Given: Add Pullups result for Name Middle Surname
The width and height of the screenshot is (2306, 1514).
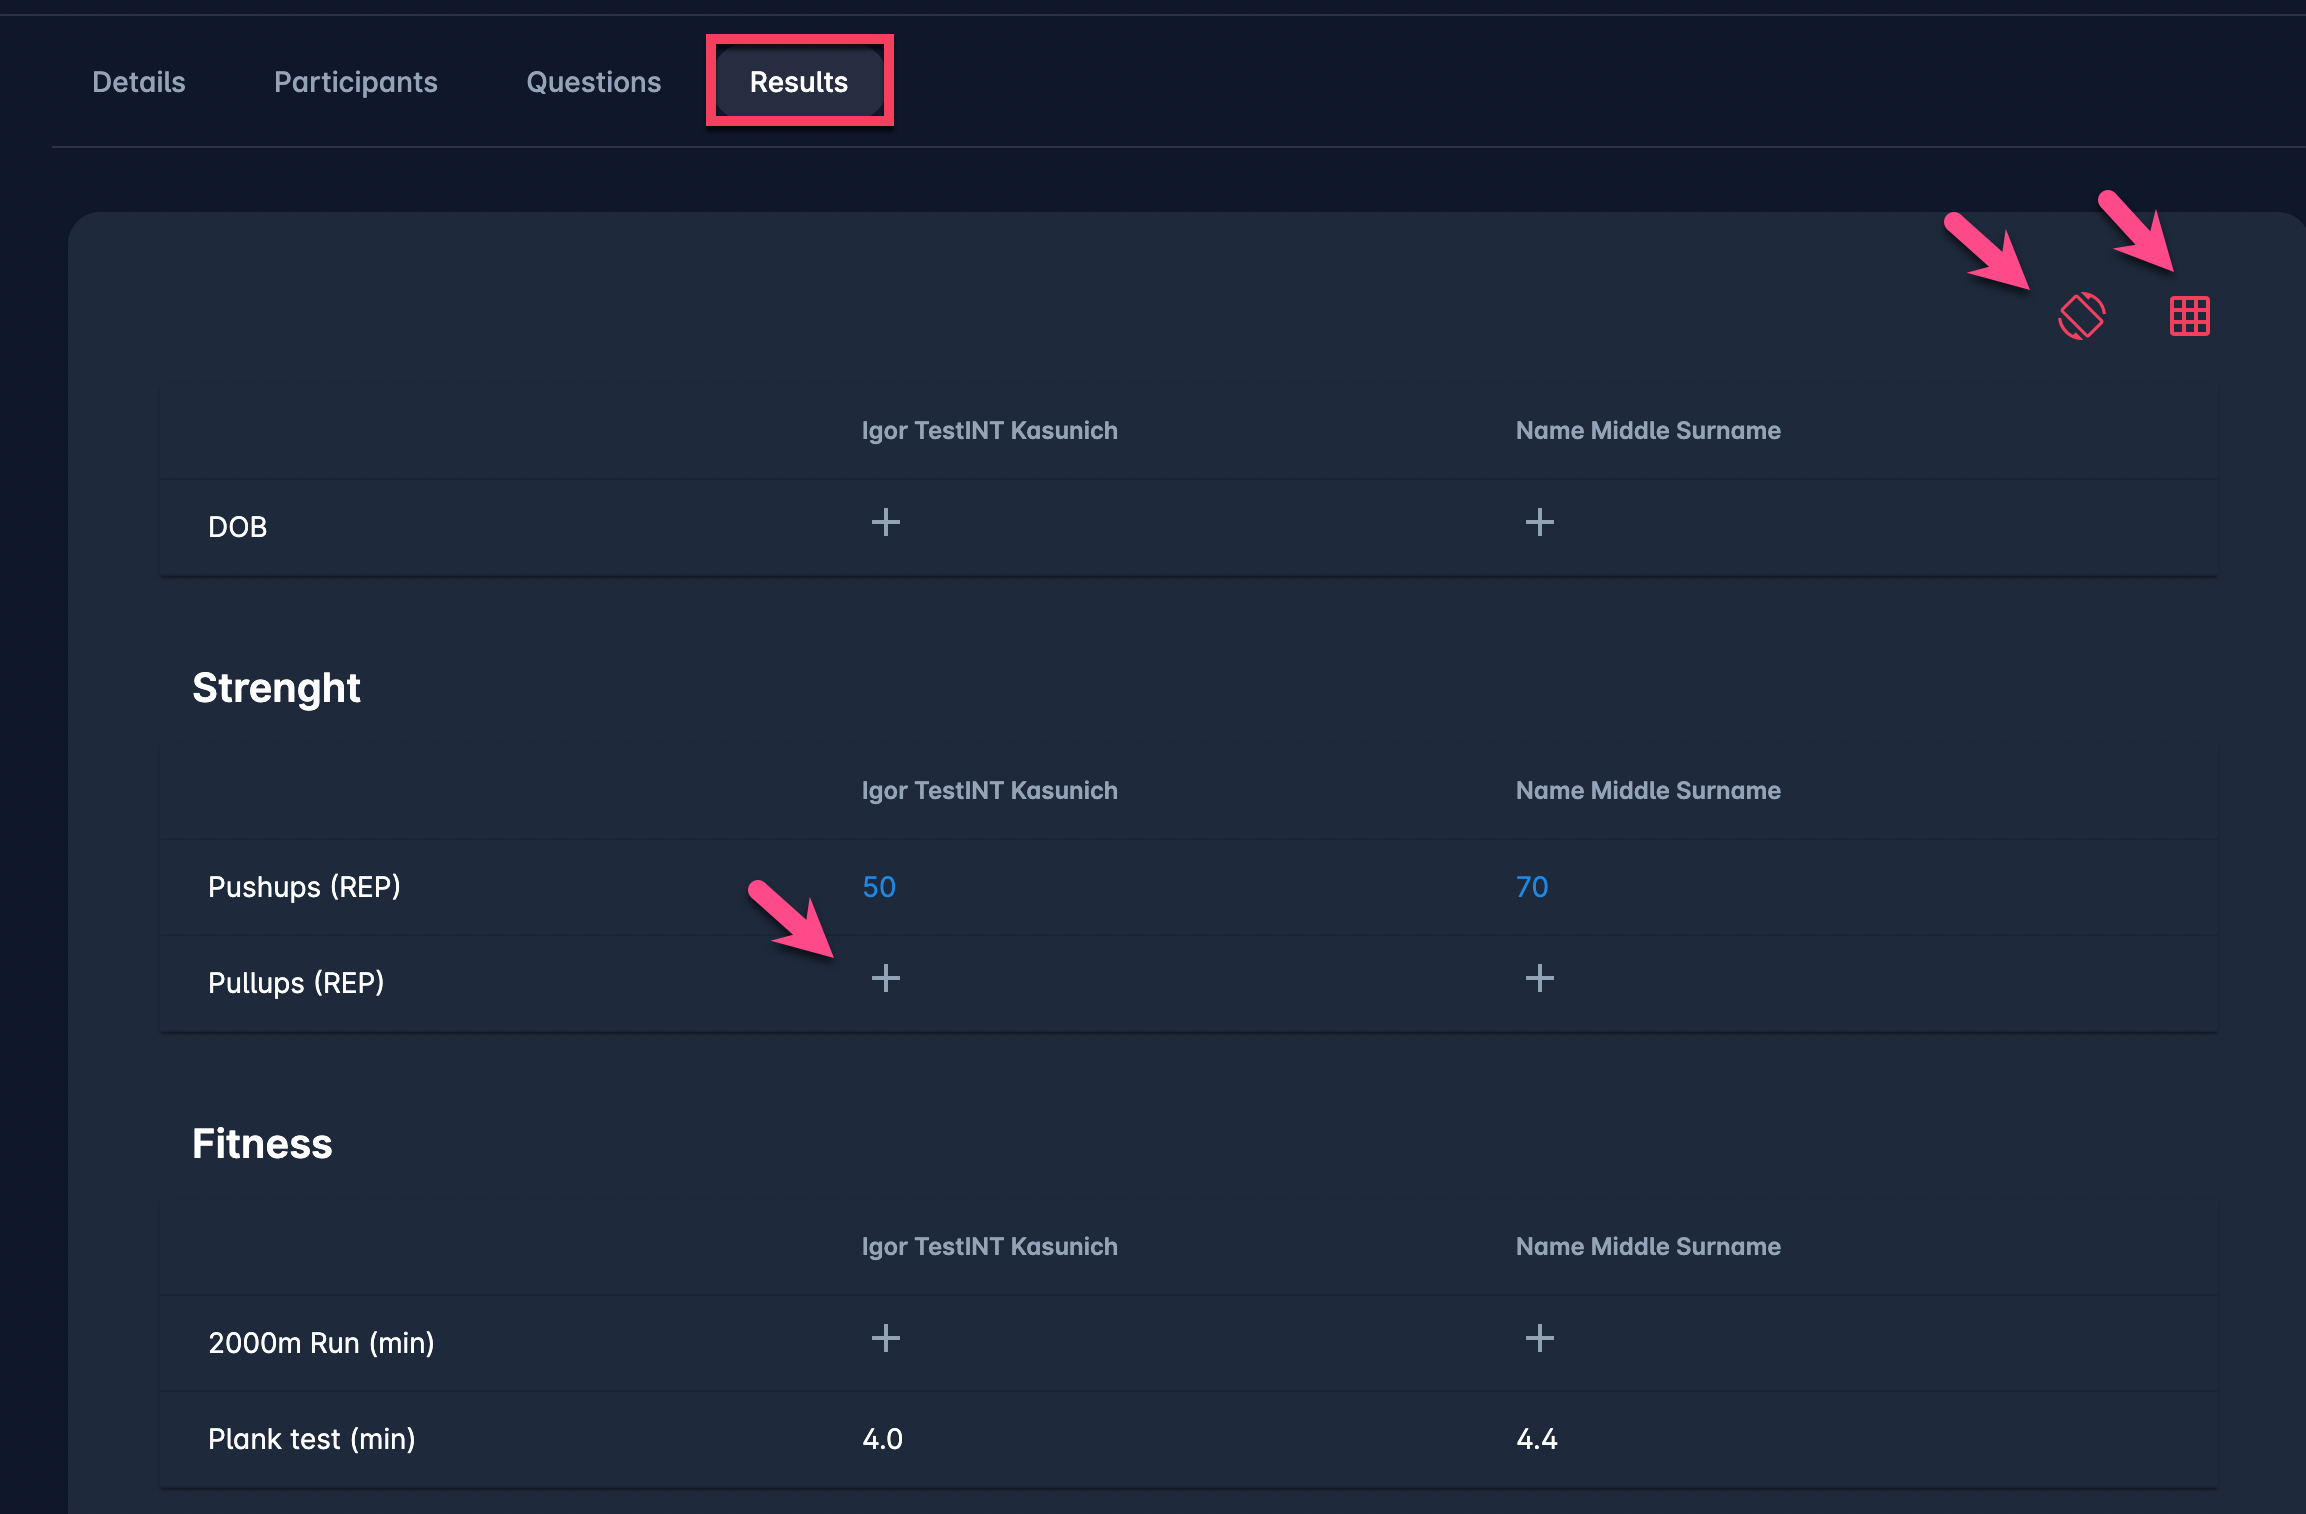Looking at the screenshot, I should pos(1539,978).
